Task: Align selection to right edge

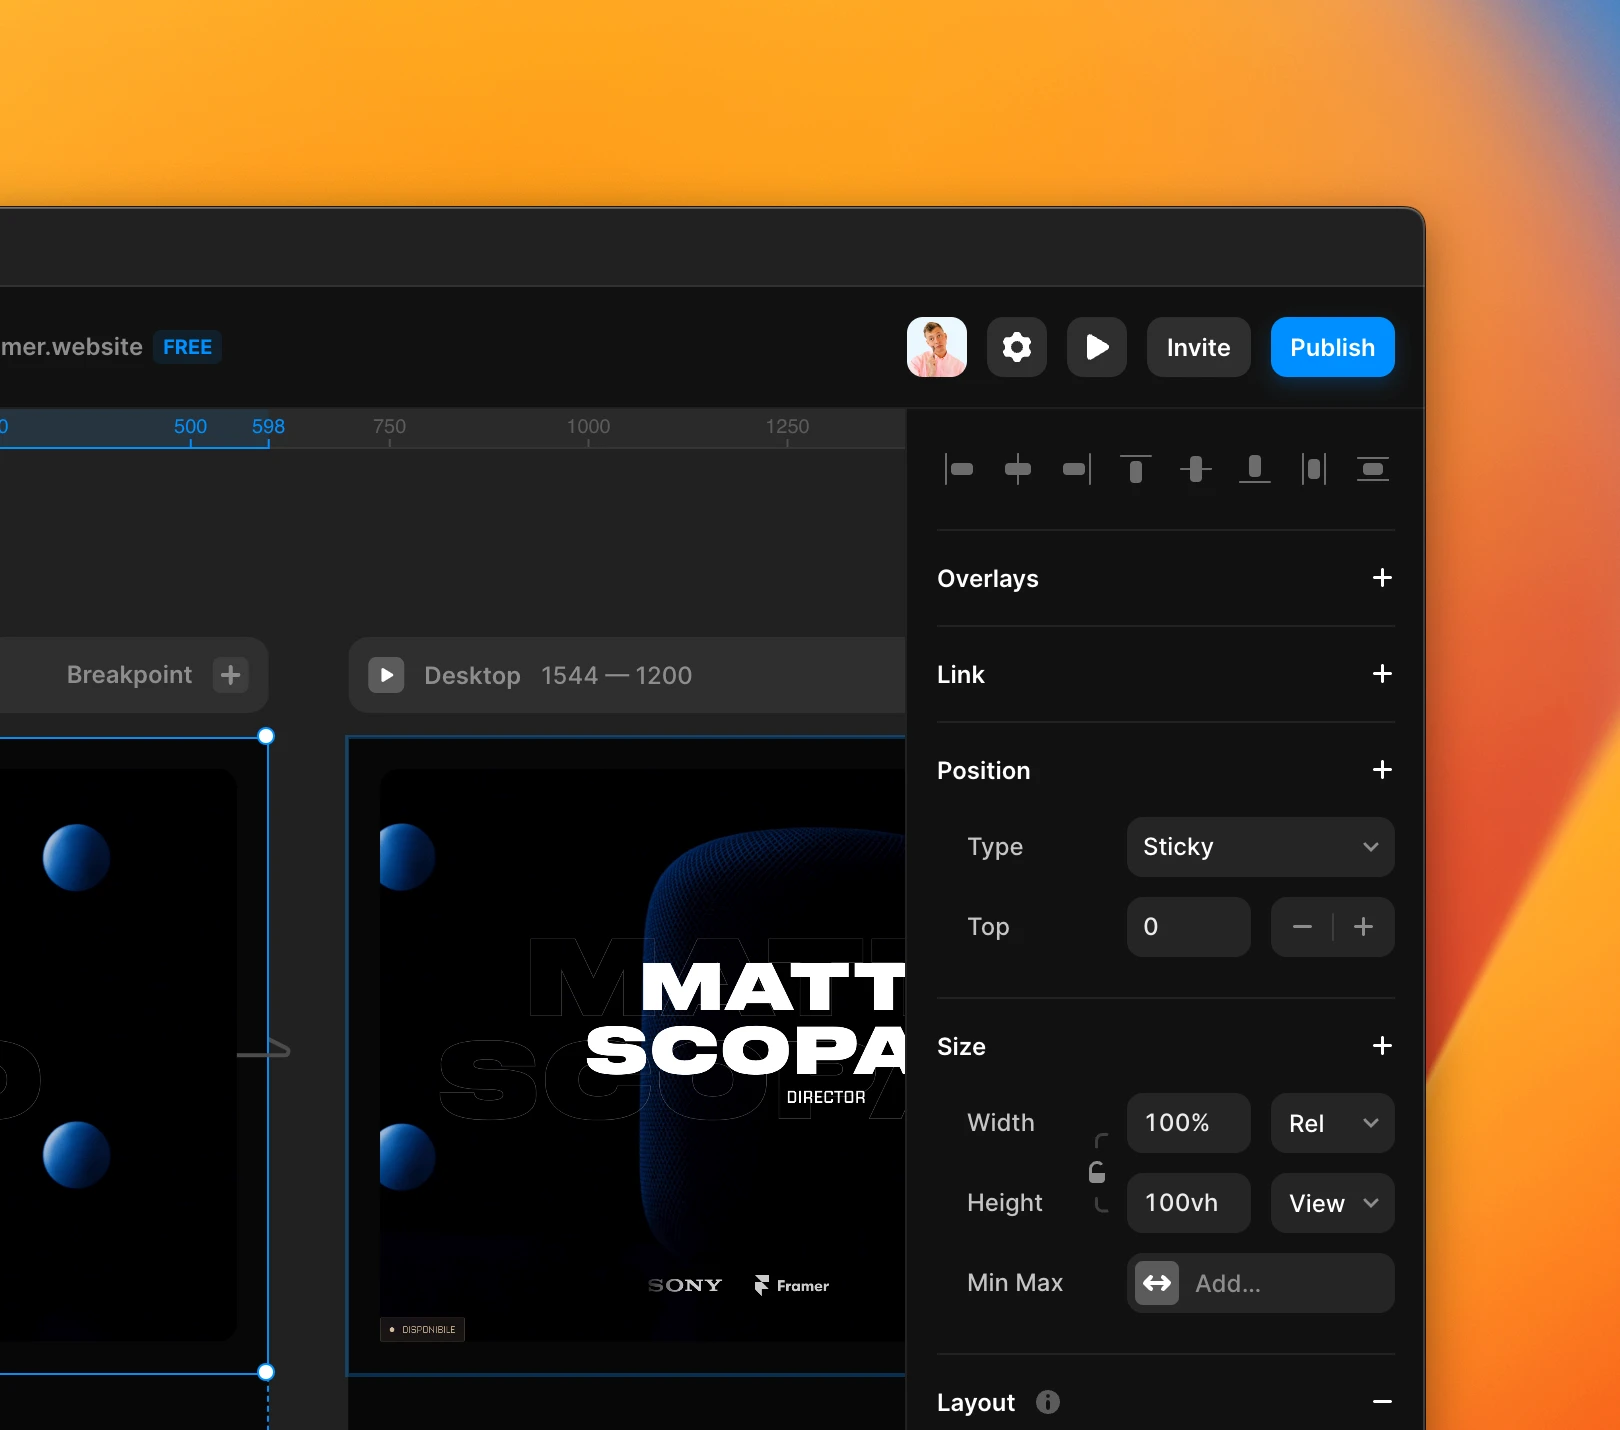Action: pyautogui.click(x=1077, y=468)
